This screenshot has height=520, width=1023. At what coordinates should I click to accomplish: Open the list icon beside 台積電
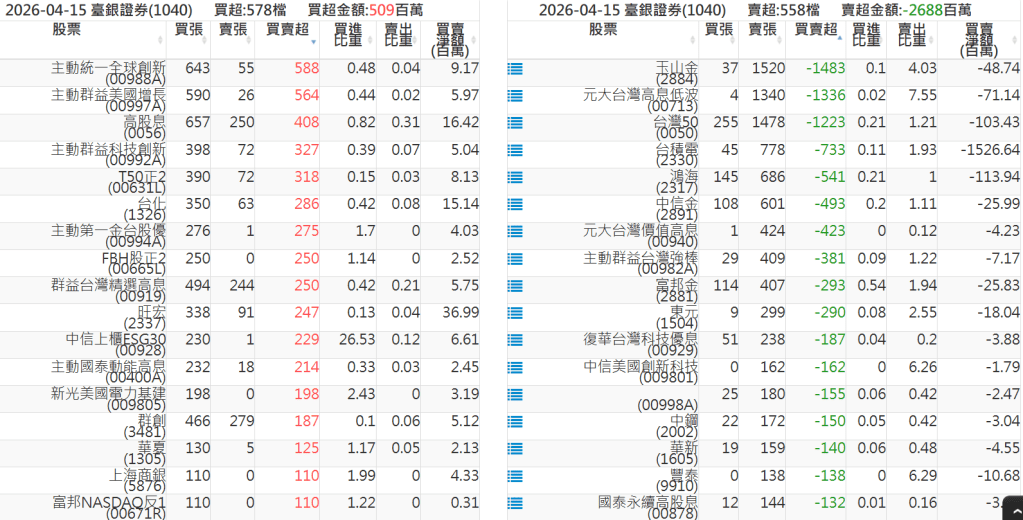tap(515, 150)
